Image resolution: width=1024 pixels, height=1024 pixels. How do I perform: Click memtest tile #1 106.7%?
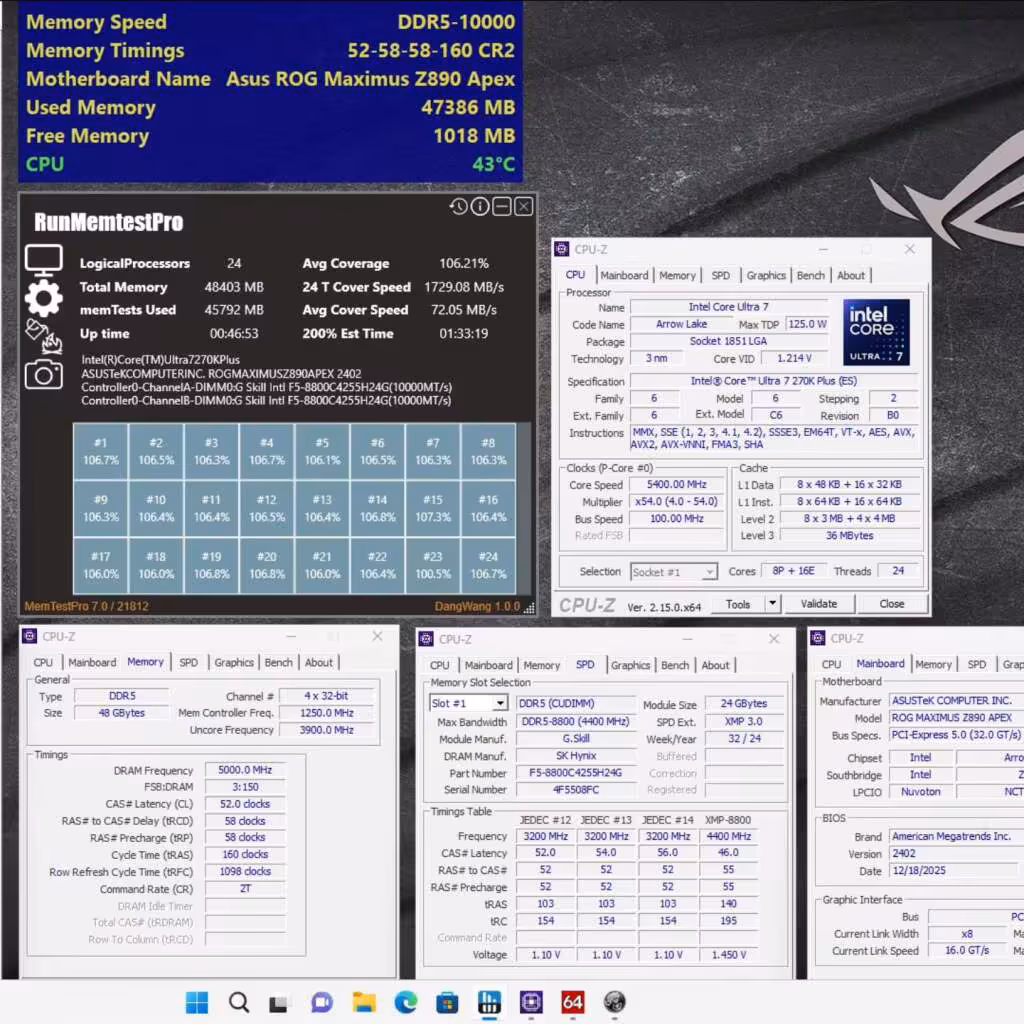pos(101,451)
